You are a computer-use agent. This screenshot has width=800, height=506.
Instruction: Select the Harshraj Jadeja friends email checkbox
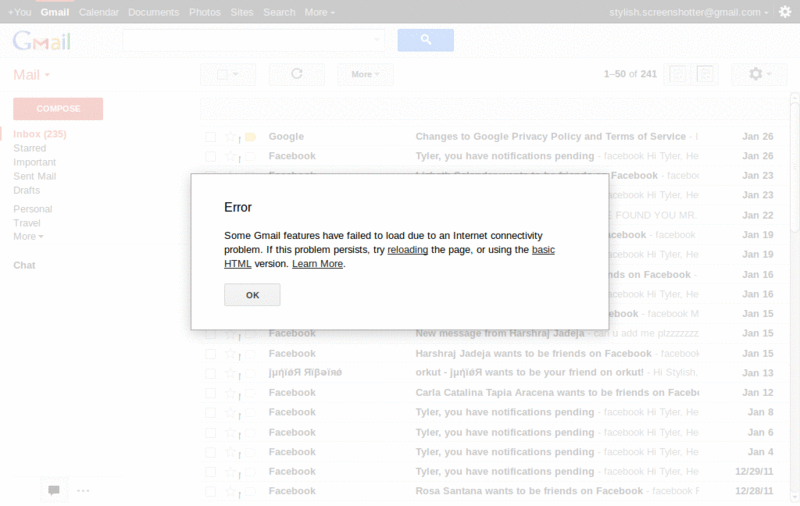[x=210, y=353]
